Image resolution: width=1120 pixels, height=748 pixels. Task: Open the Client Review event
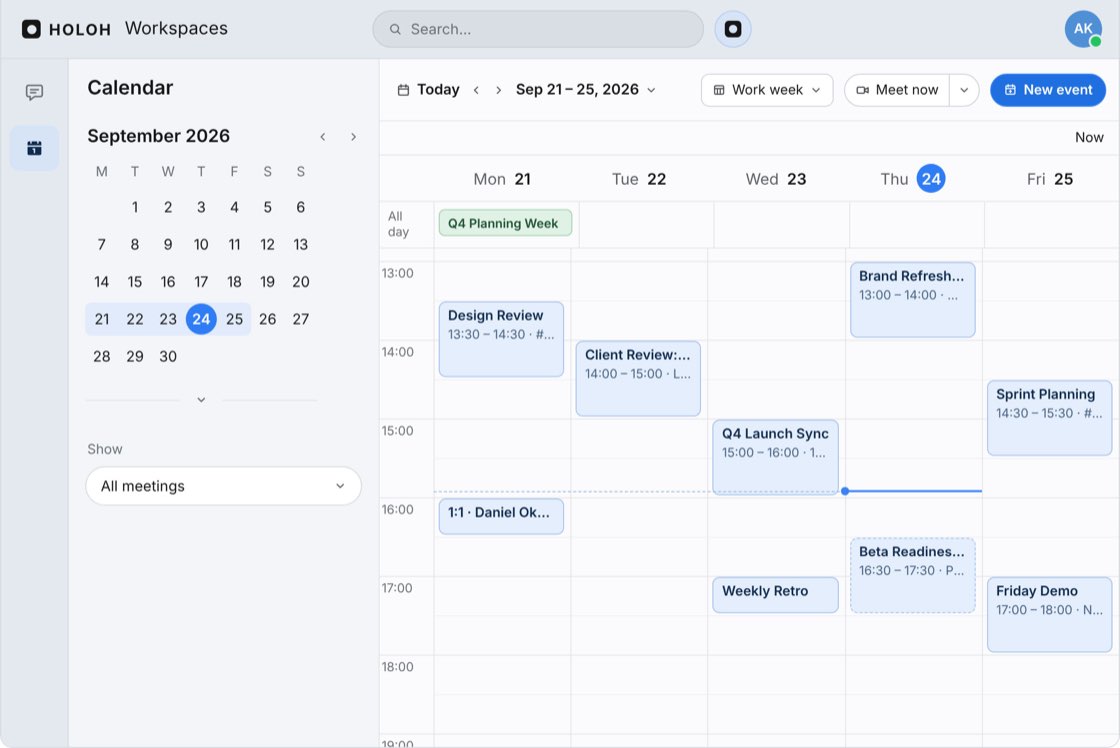click(638, 378)
